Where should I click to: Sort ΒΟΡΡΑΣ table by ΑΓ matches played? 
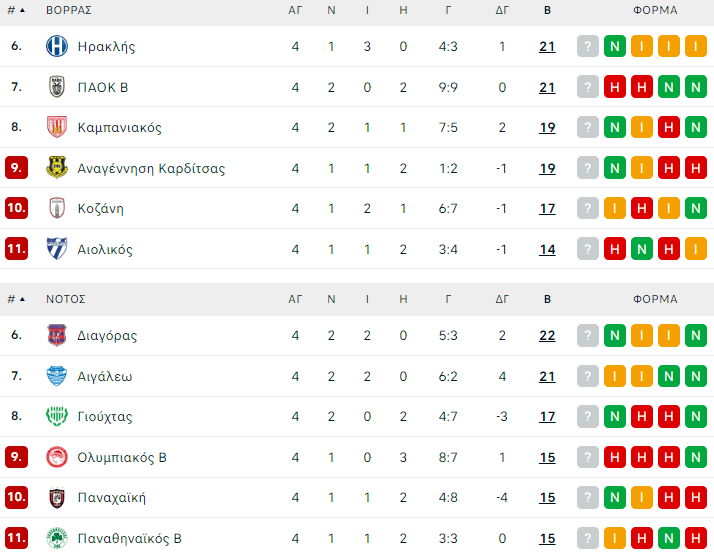coord(295,10)
